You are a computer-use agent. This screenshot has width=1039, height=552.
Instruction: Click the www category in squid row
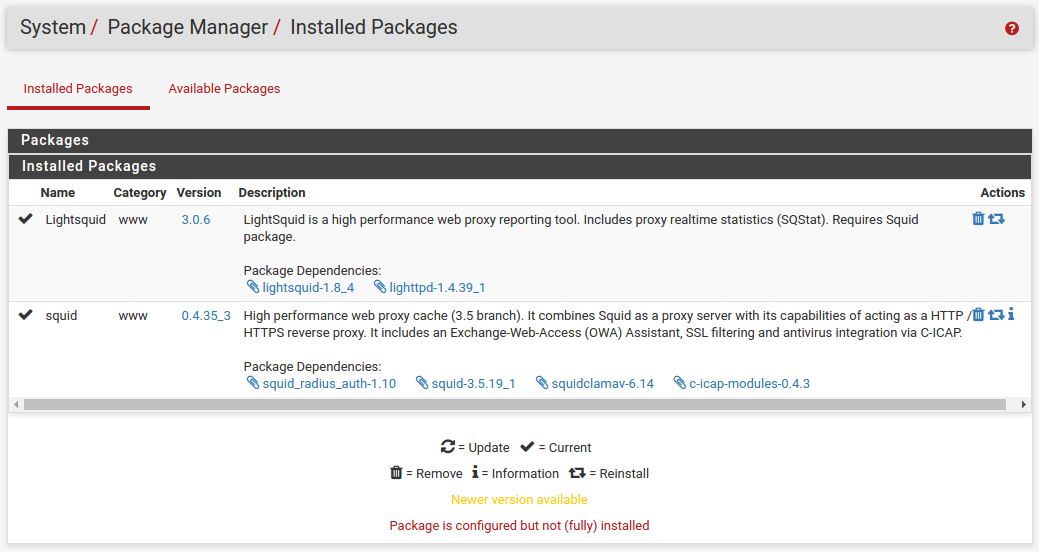pyautogui.click(x=133, y=315)
